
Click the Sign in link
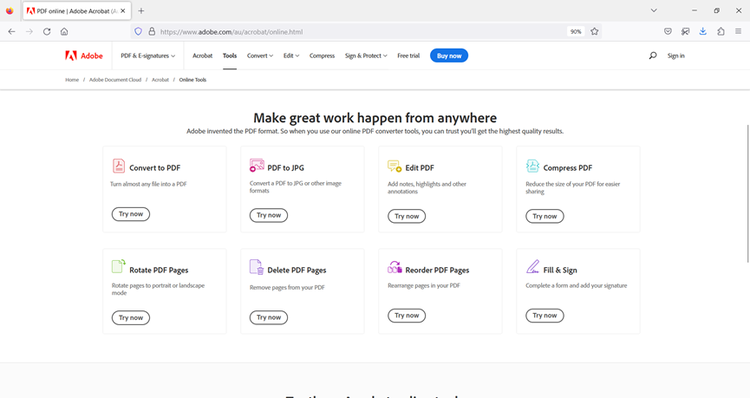tap(676, 55)
